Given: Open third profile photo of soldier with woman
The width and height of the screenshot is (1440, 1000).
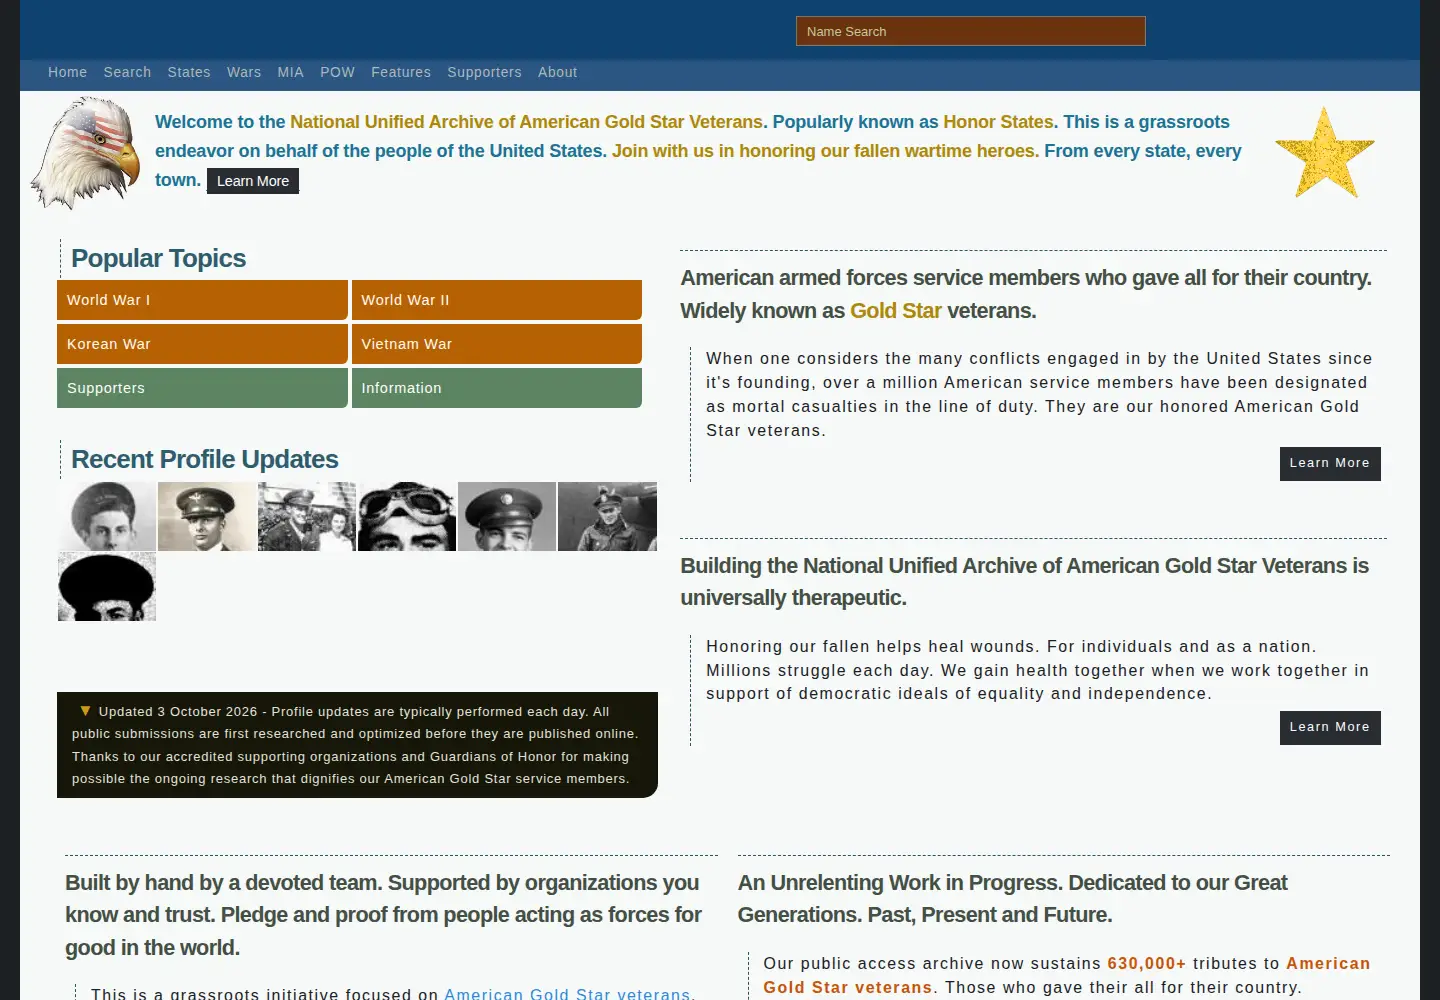Looking at the screenshot, I should pos(307,516).
